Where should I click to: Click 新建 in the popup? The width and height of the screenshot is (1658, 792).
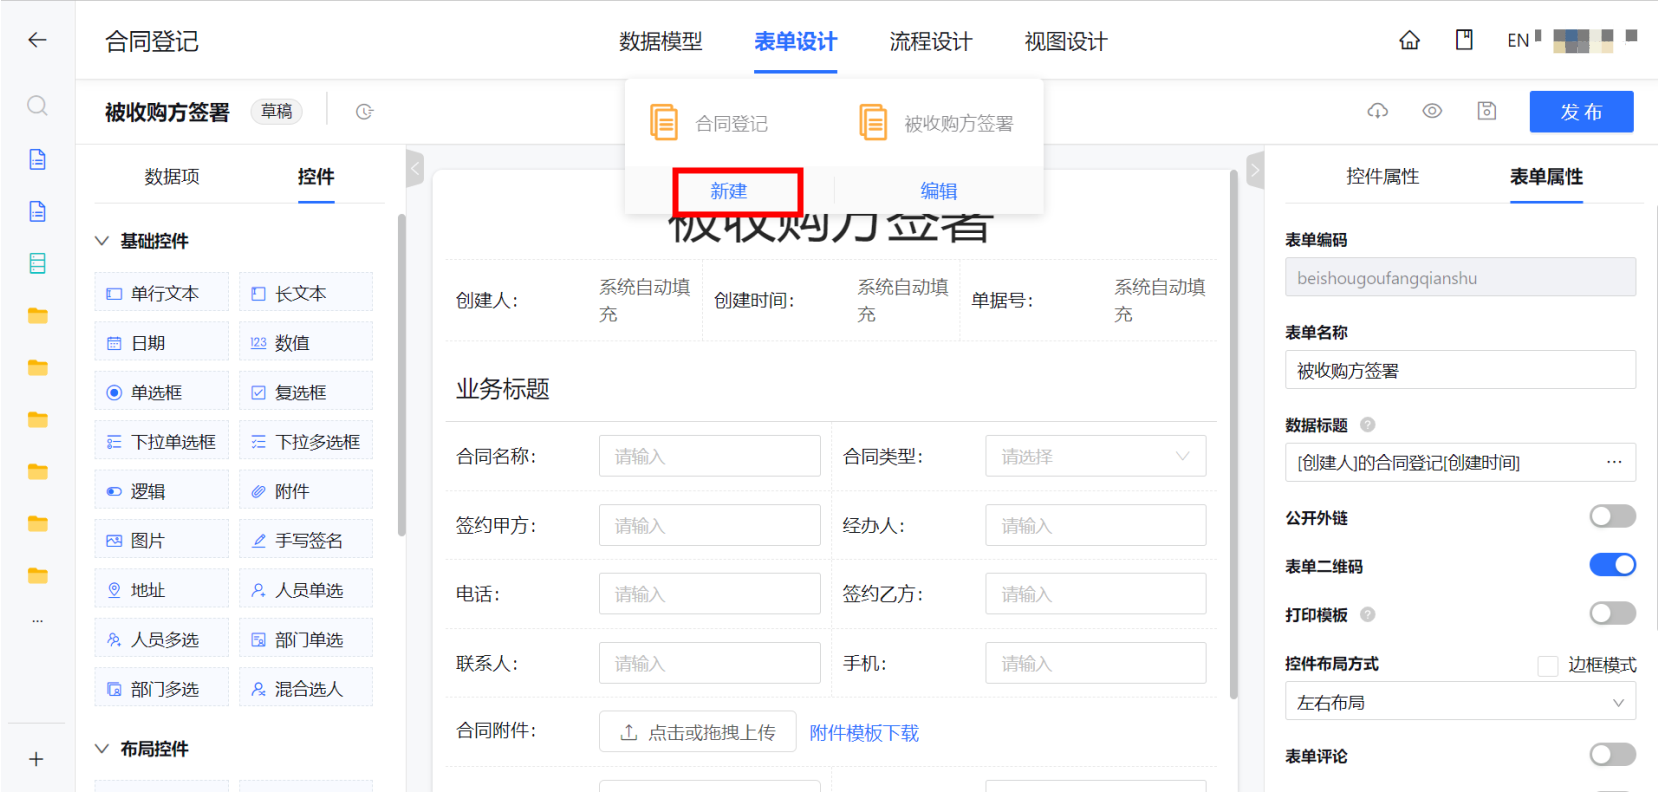(x=729, y=191)
